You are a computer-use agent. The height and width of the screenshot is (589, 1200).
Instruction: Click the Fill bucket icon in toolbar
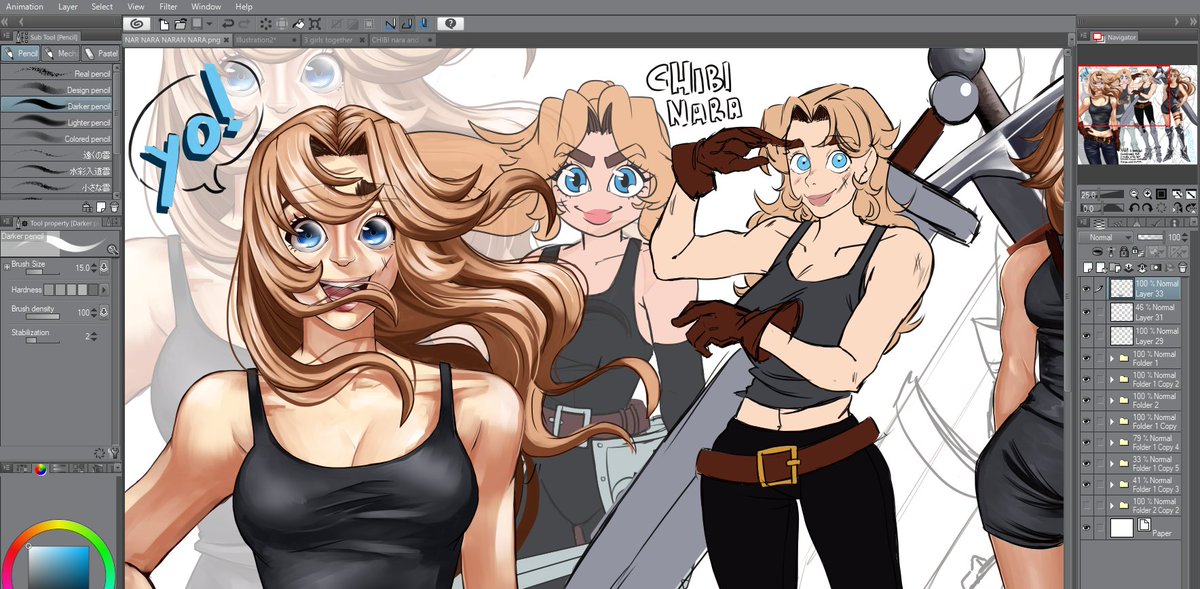[x=299, y=24]
